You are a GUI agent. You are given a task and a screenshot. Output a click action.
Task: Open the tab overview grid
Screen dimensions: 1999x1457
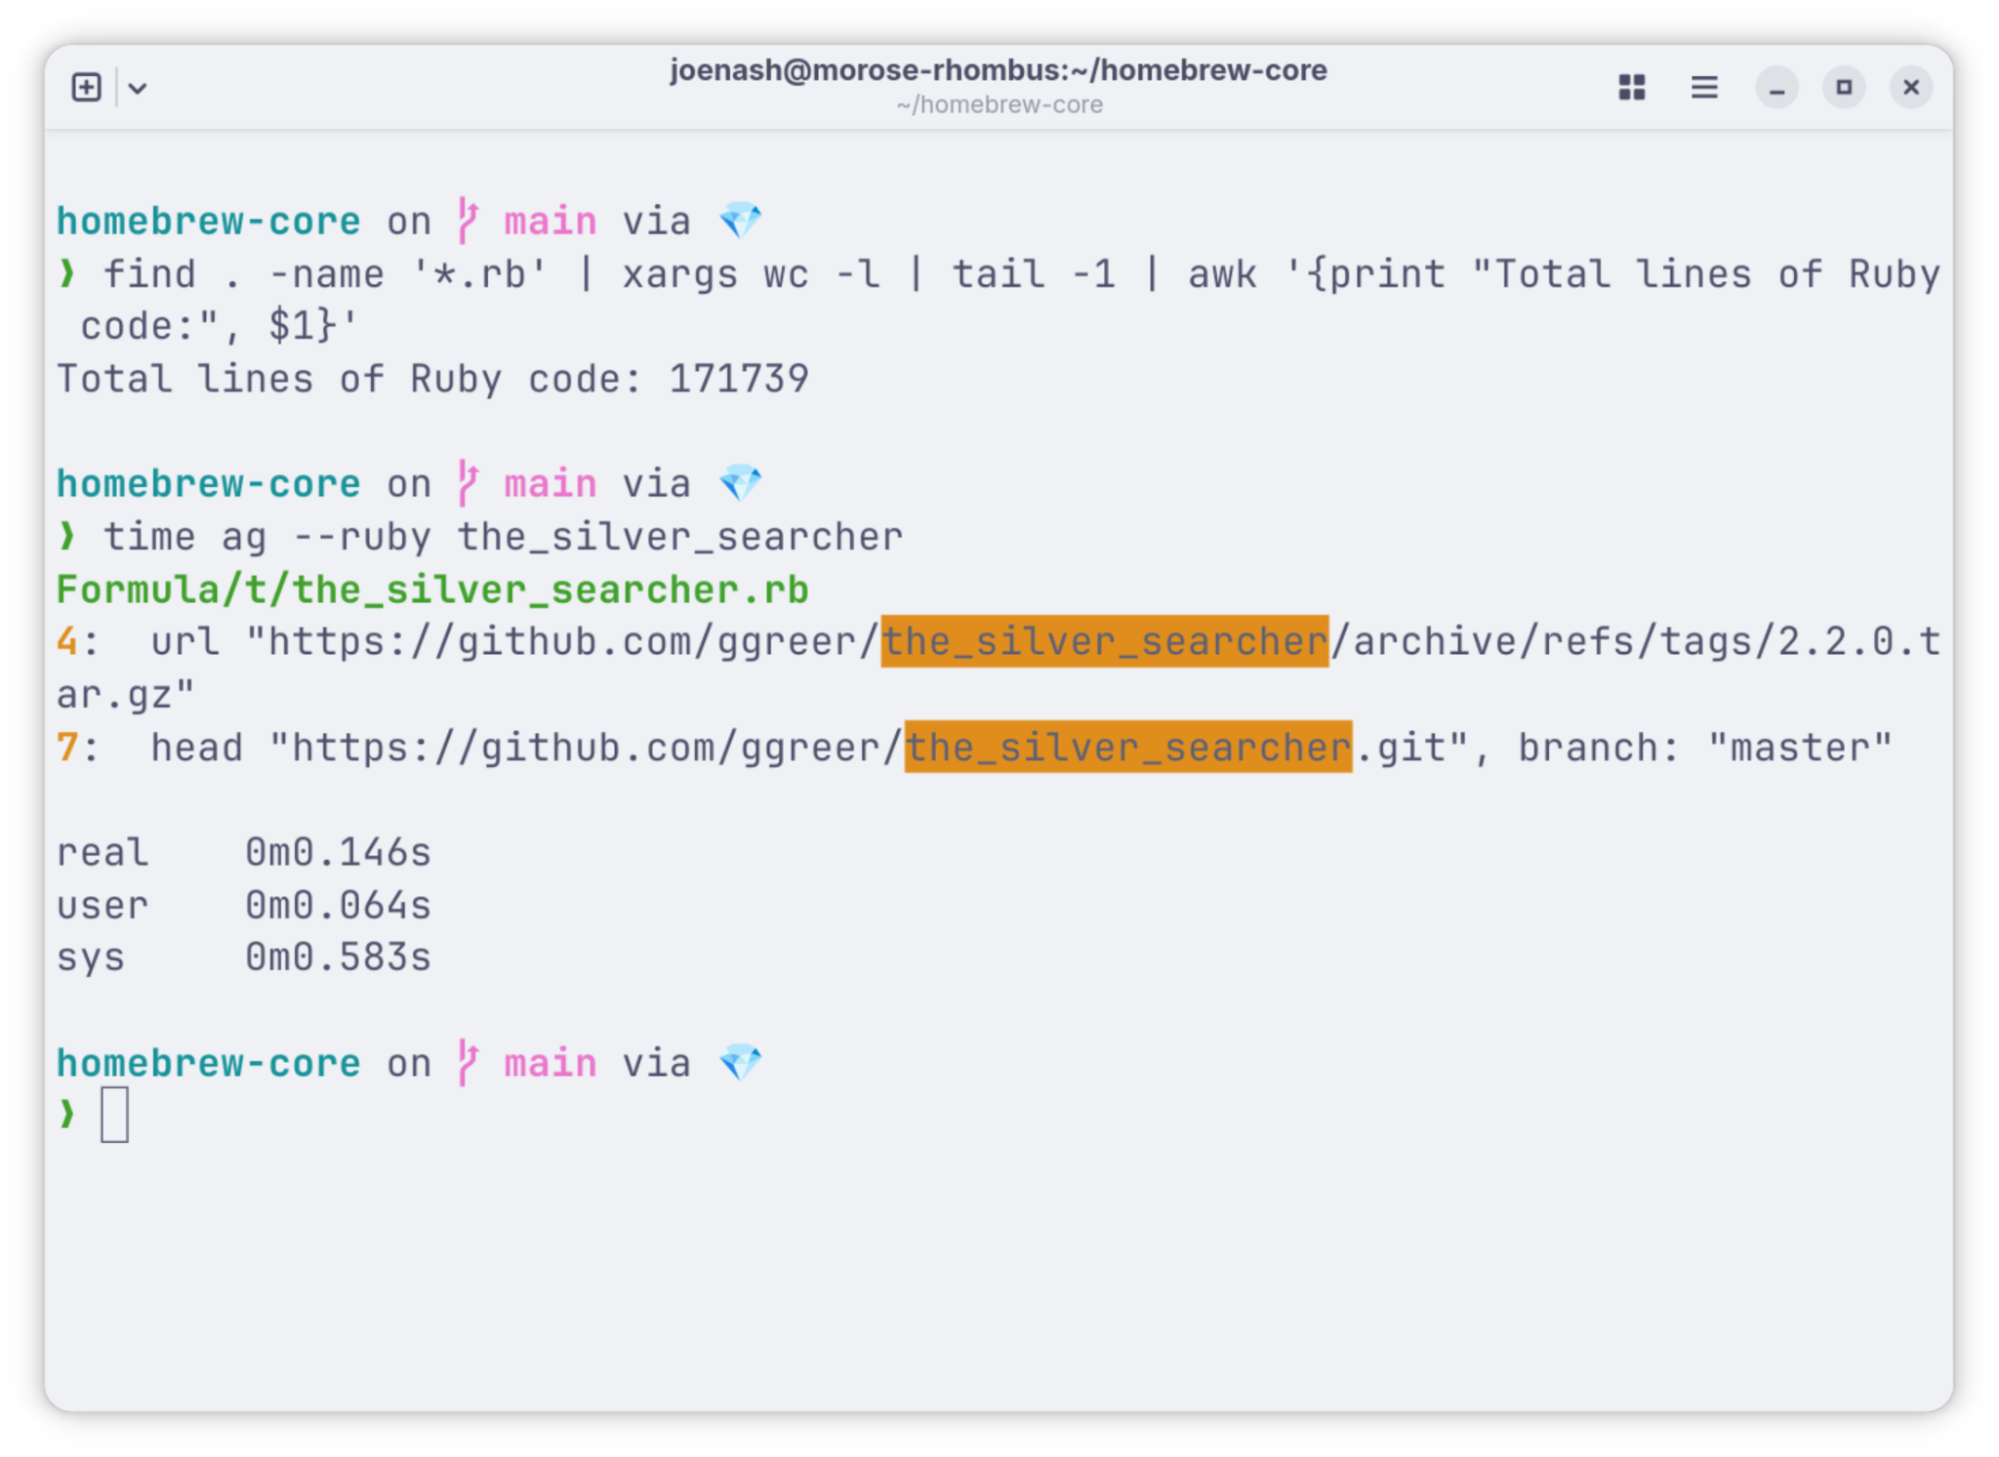coord(1631,87)
